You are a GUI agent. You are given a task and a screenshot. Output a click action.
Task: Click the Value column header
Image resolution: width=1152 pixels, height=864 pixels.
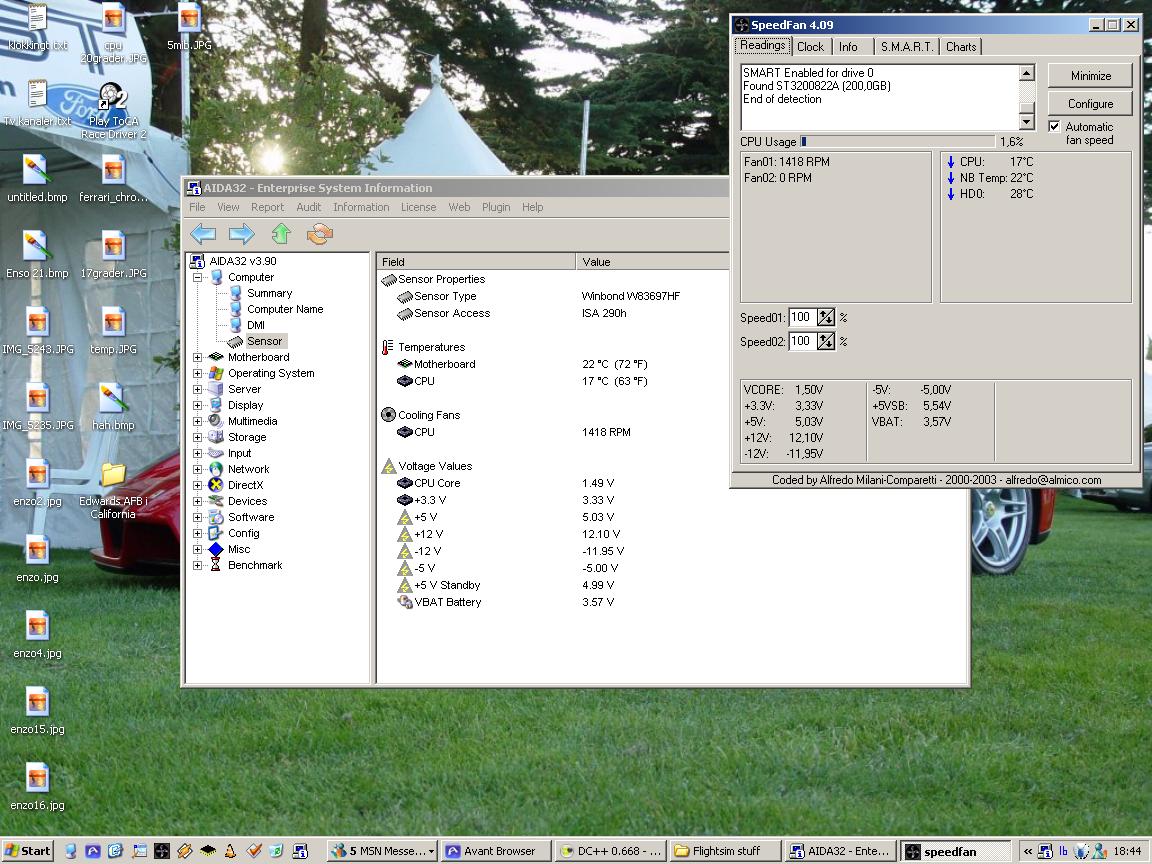pyautogui.click(x=652, y=262)
